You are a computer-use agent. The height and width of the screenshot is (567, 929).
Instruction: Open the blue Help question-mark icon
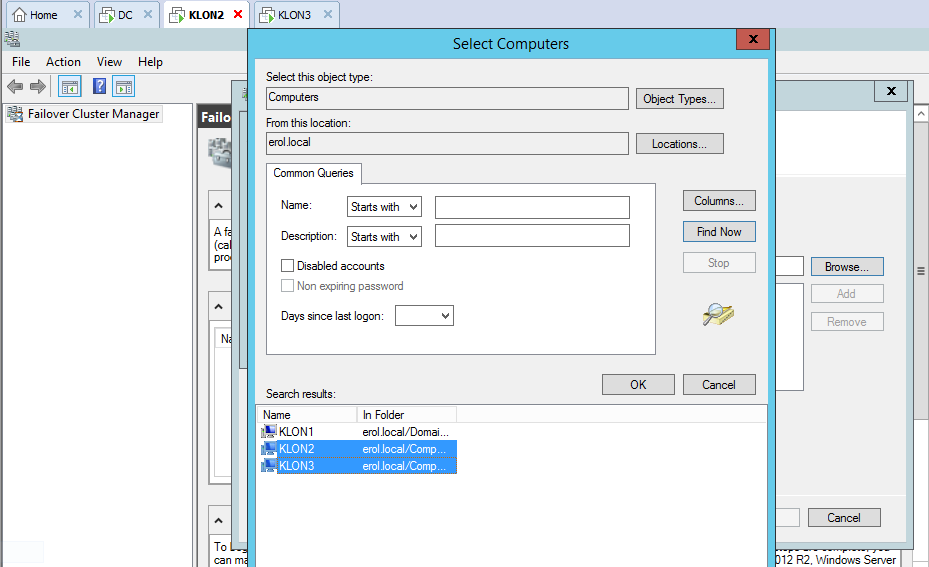(x=100, y=87)
